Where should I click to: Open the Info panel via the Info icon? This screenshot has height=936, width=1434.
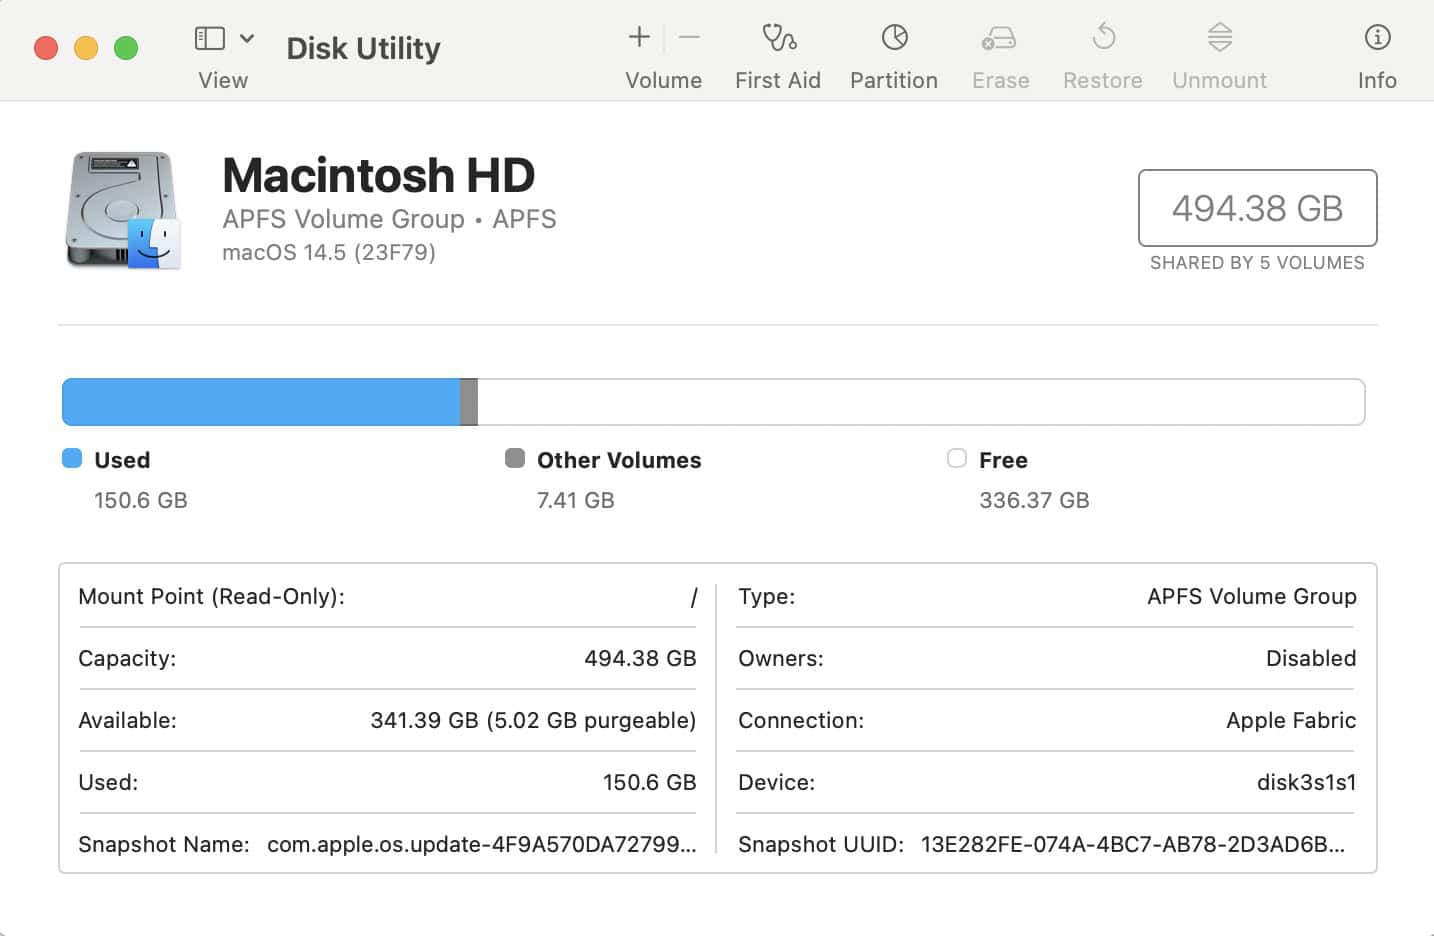click(1377, 40)
